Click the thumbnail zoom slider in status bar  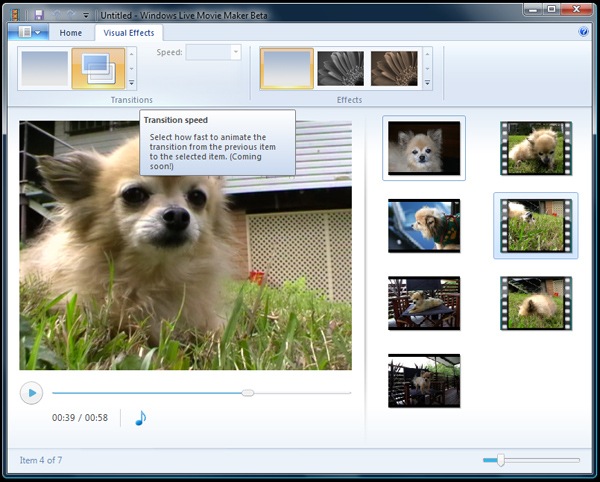pyautogui.click(x=501, y=460)
